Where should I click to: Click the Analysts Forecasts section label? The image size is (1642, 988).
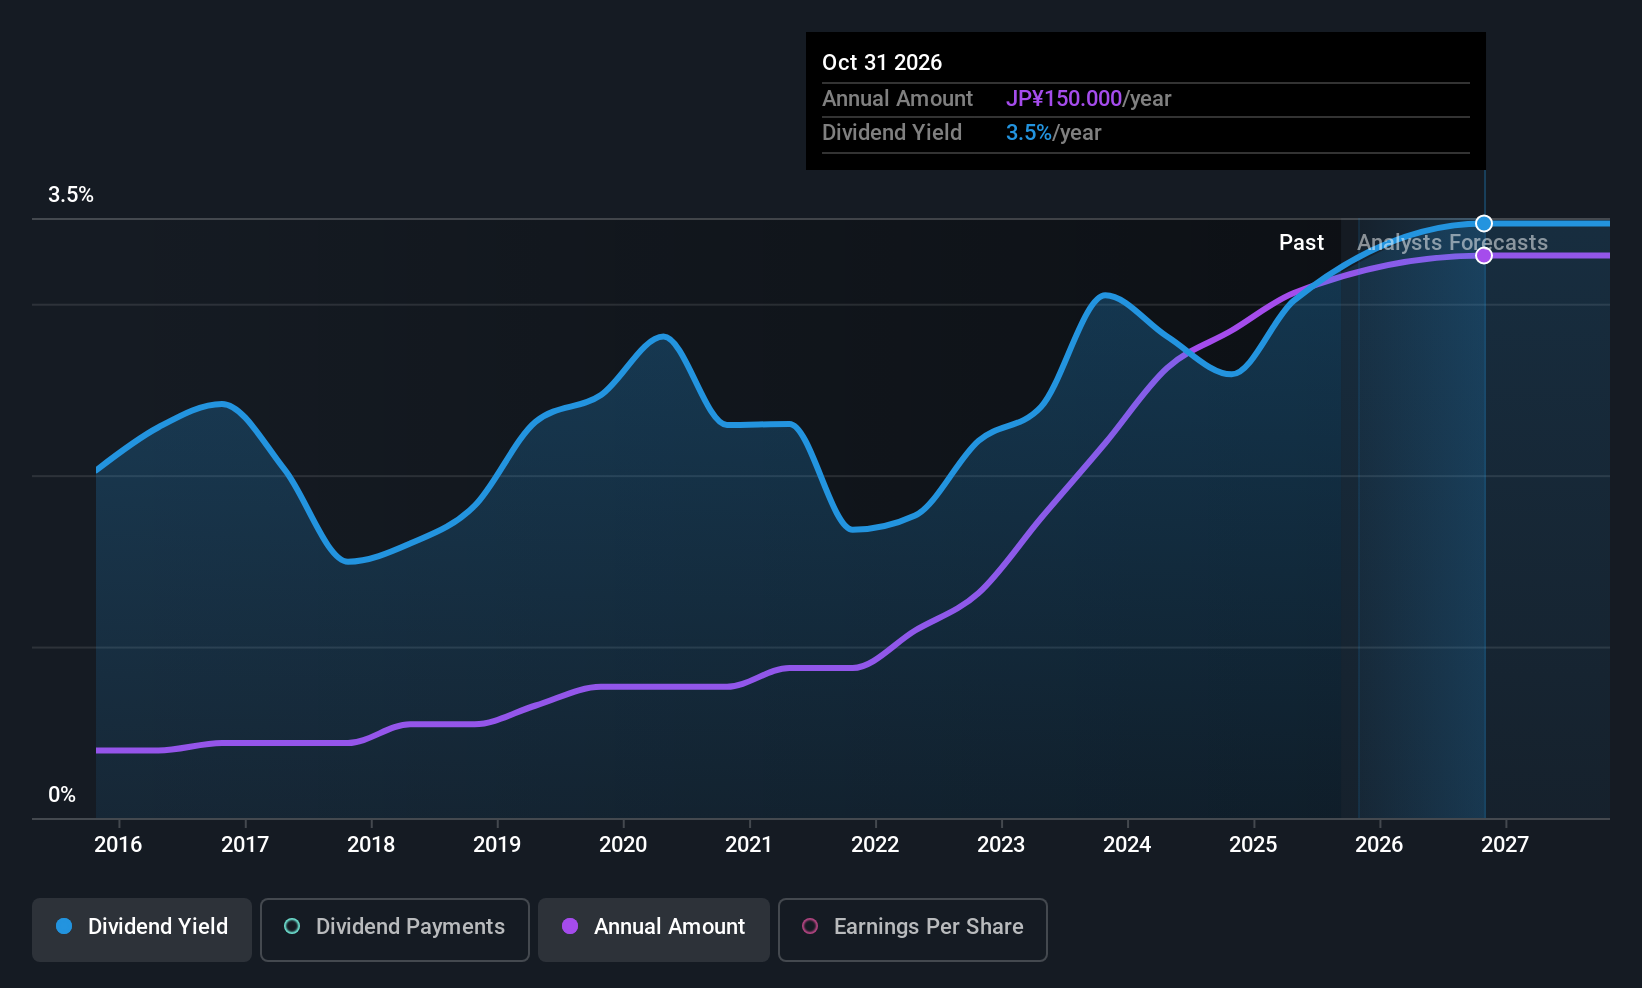tap(1452, 243)
